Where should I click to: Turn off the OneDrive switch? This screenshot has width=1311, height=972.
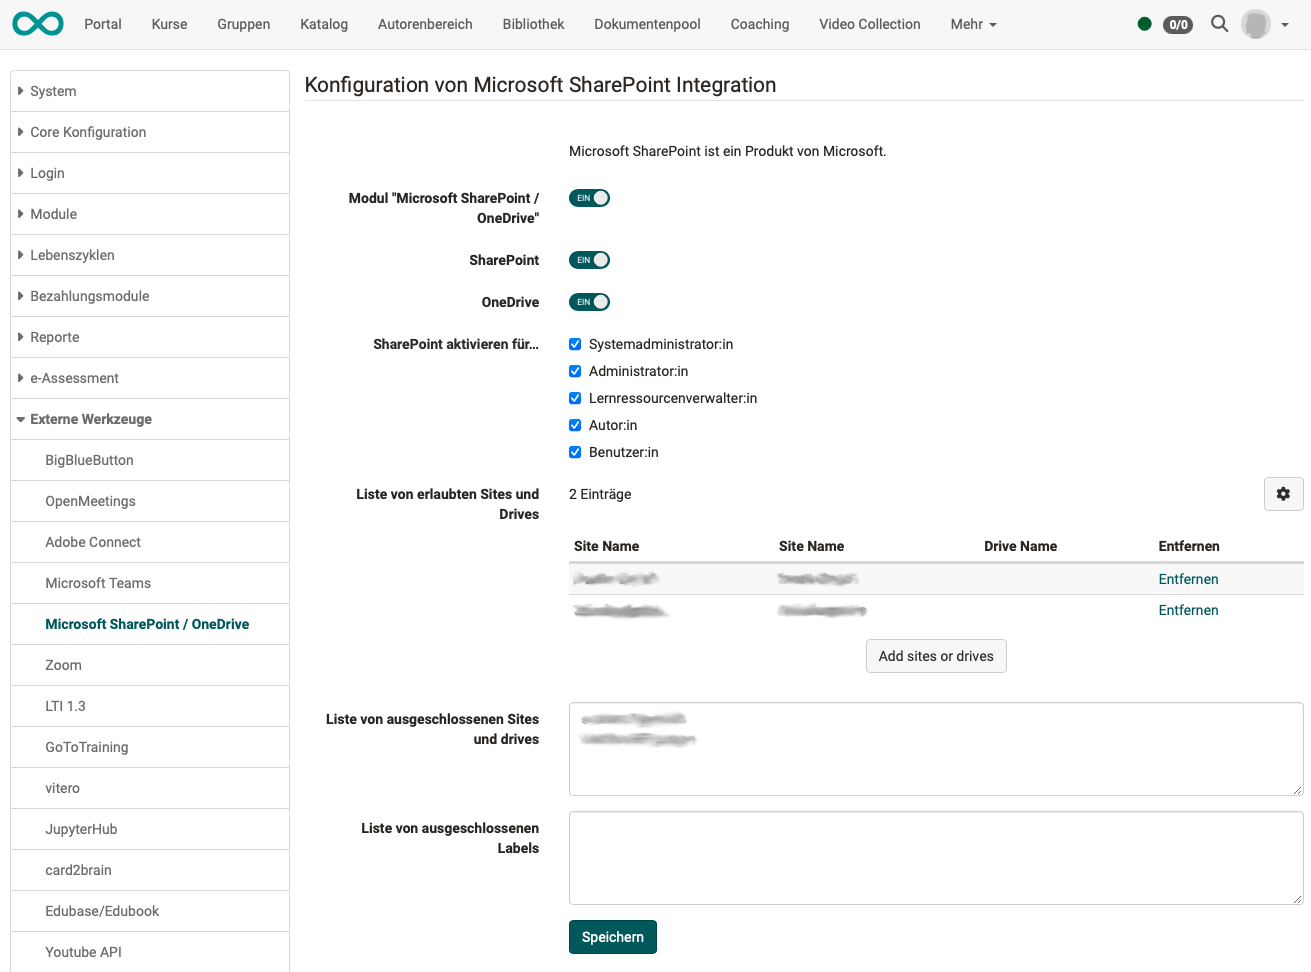[589, 301]
